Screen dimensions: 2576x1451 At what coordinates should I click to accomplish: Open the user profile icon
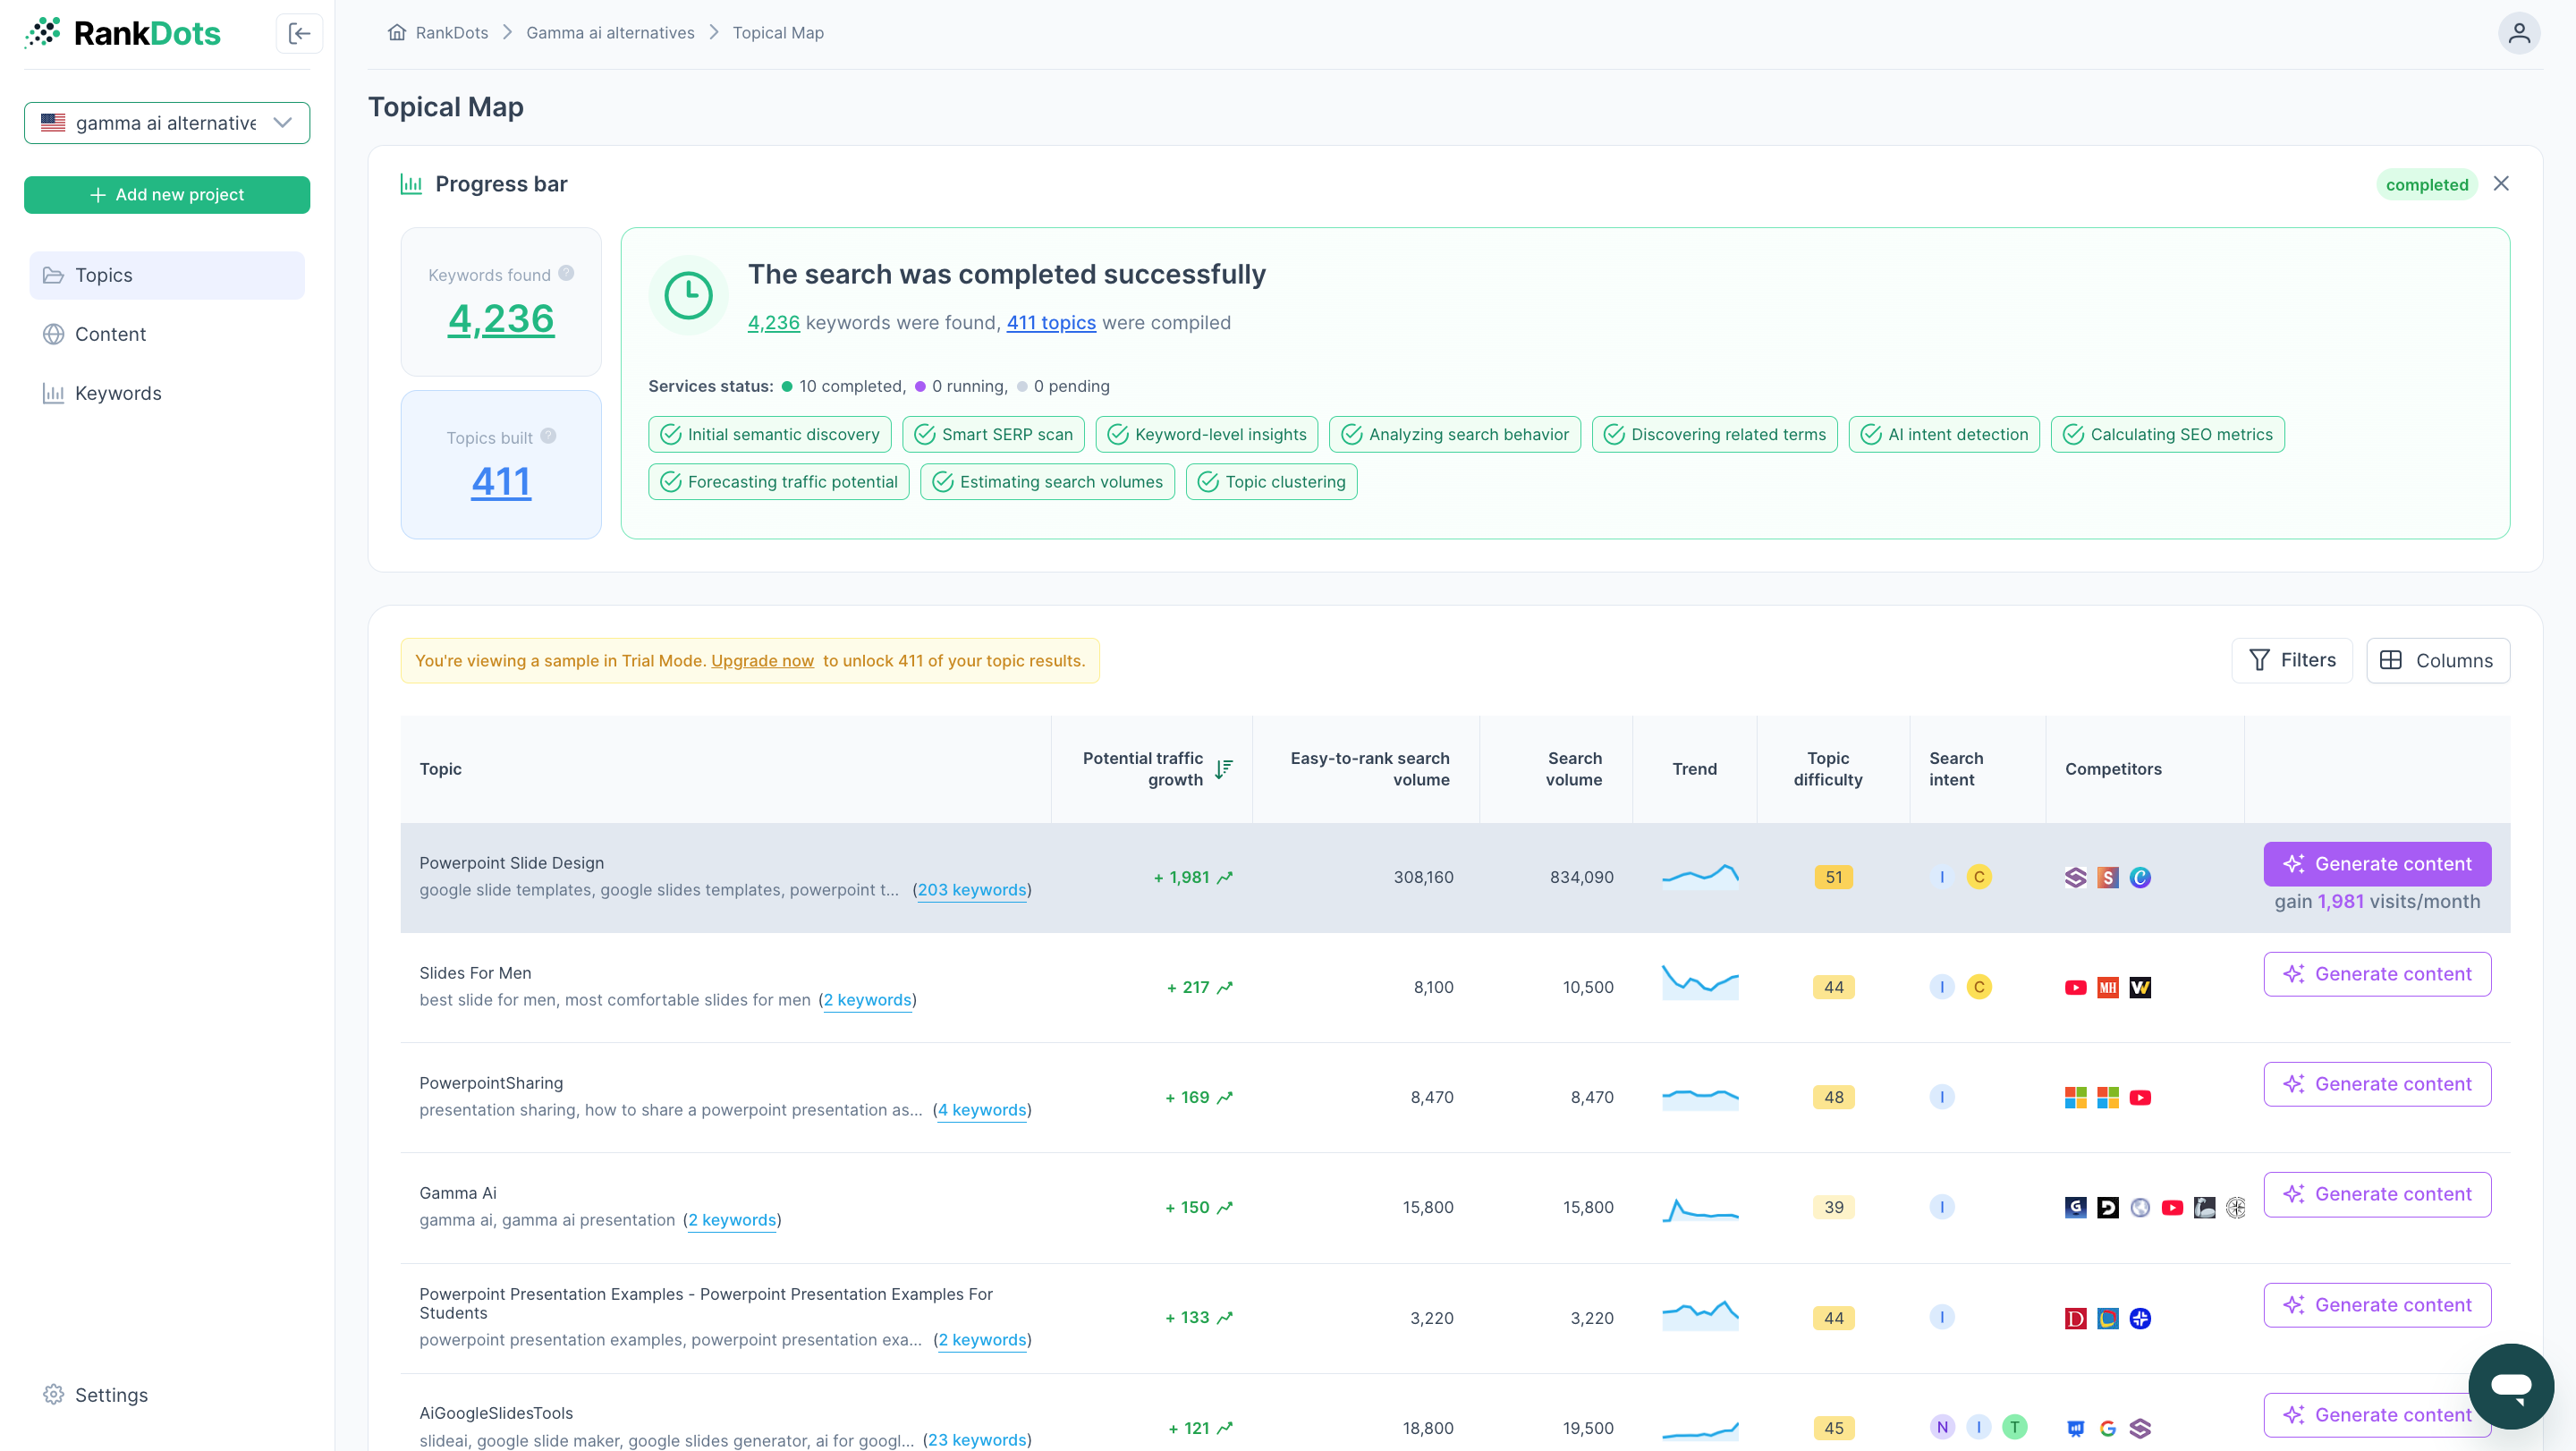pyautogui.click(x=2518, y=33)
